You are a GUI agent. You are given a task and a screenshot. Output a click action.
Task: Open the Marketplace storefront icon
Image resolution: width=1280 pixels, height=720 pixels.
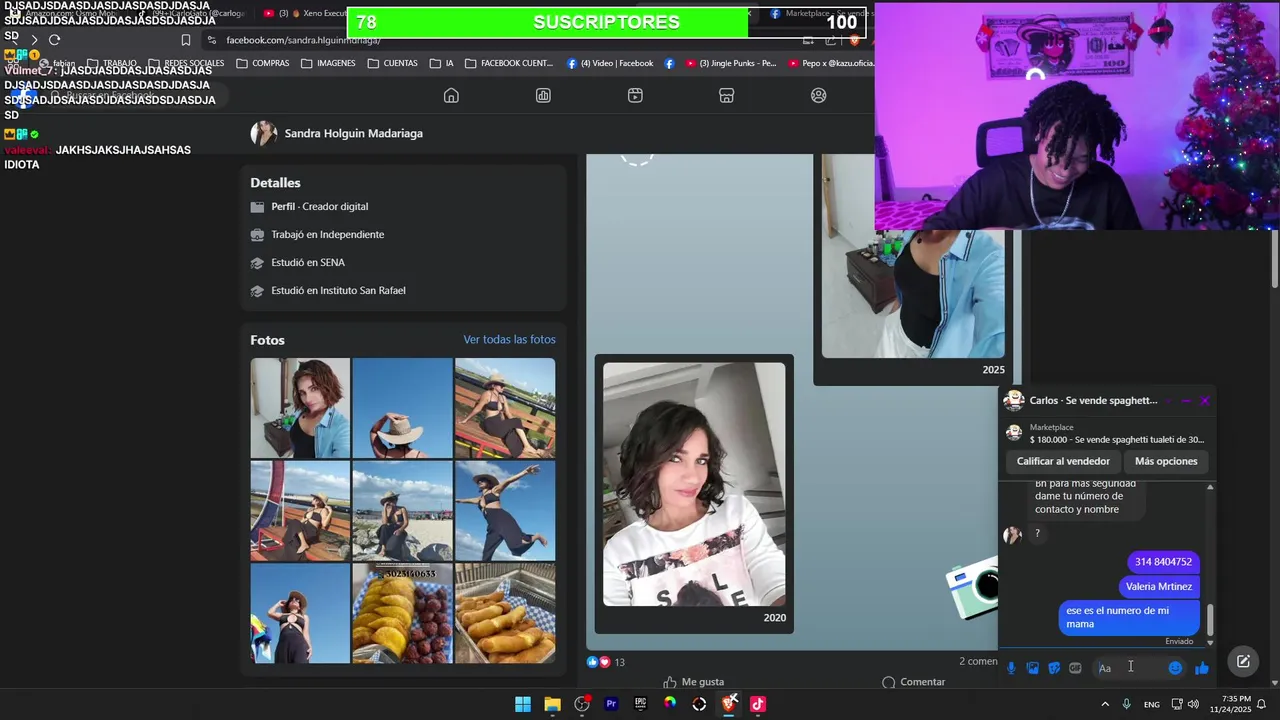[727, 95]
